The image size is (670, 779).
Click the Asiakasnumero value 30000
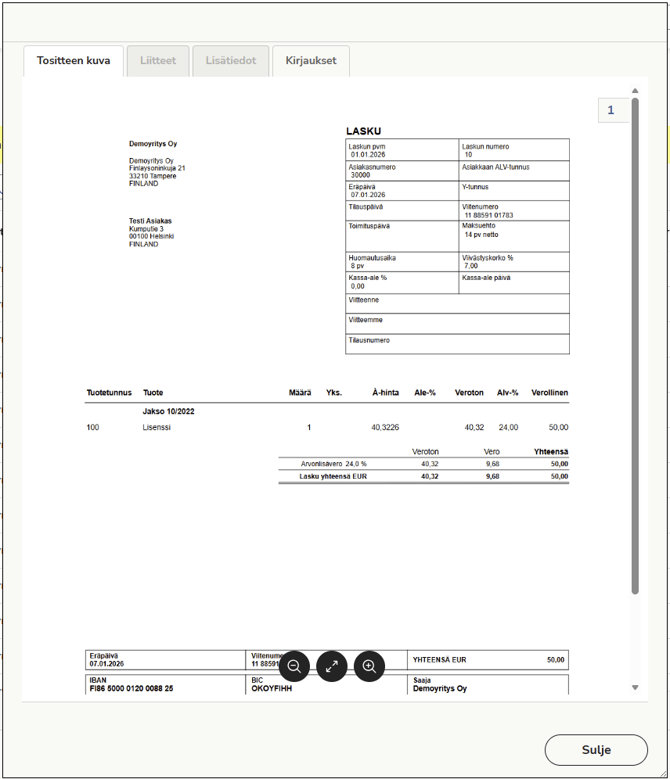(x=361, y=175)
